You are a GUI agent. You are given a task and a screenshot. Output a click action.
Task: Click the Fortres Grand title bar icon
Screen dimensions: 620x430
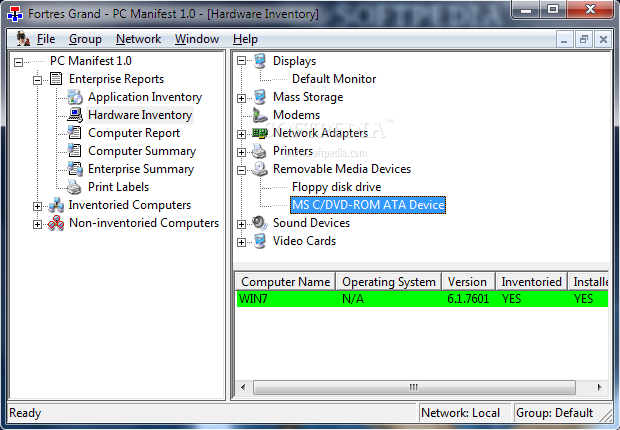click(15, 14)
